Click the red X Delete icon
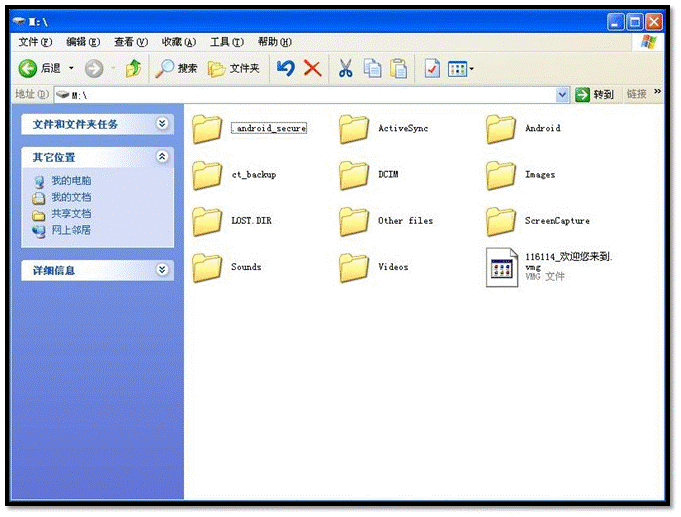 coord(312,68)
